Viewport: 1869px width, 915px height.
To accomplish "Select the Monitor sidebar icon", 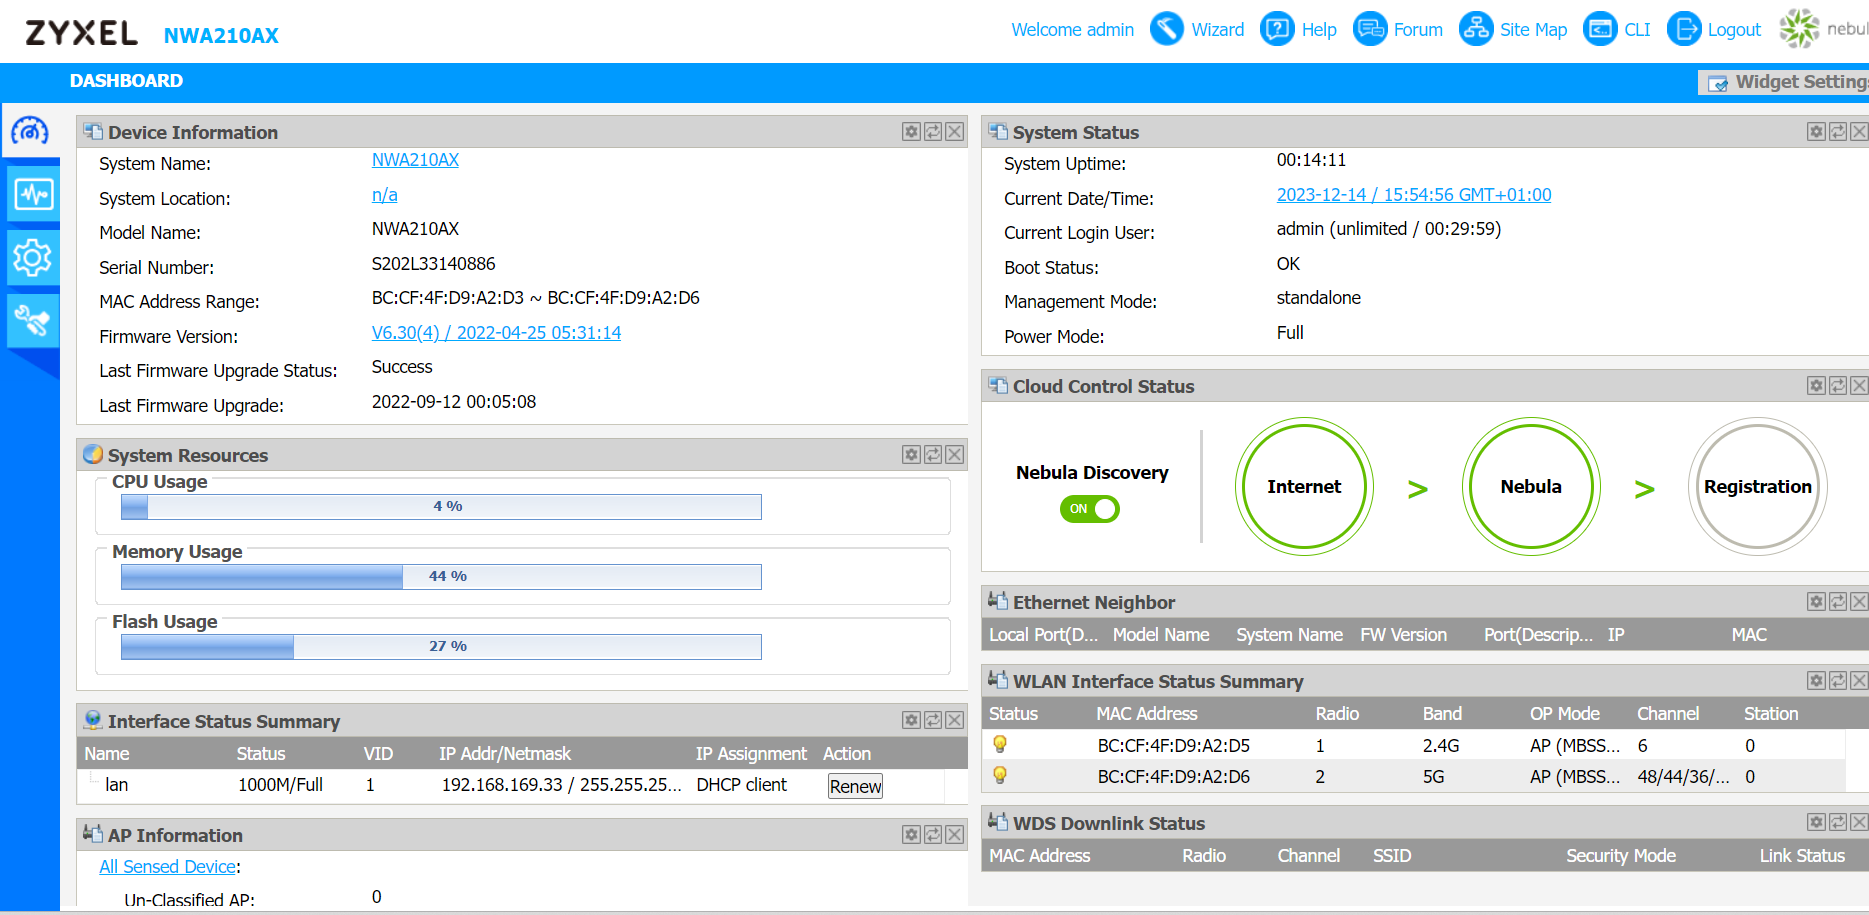I will 31,193.
